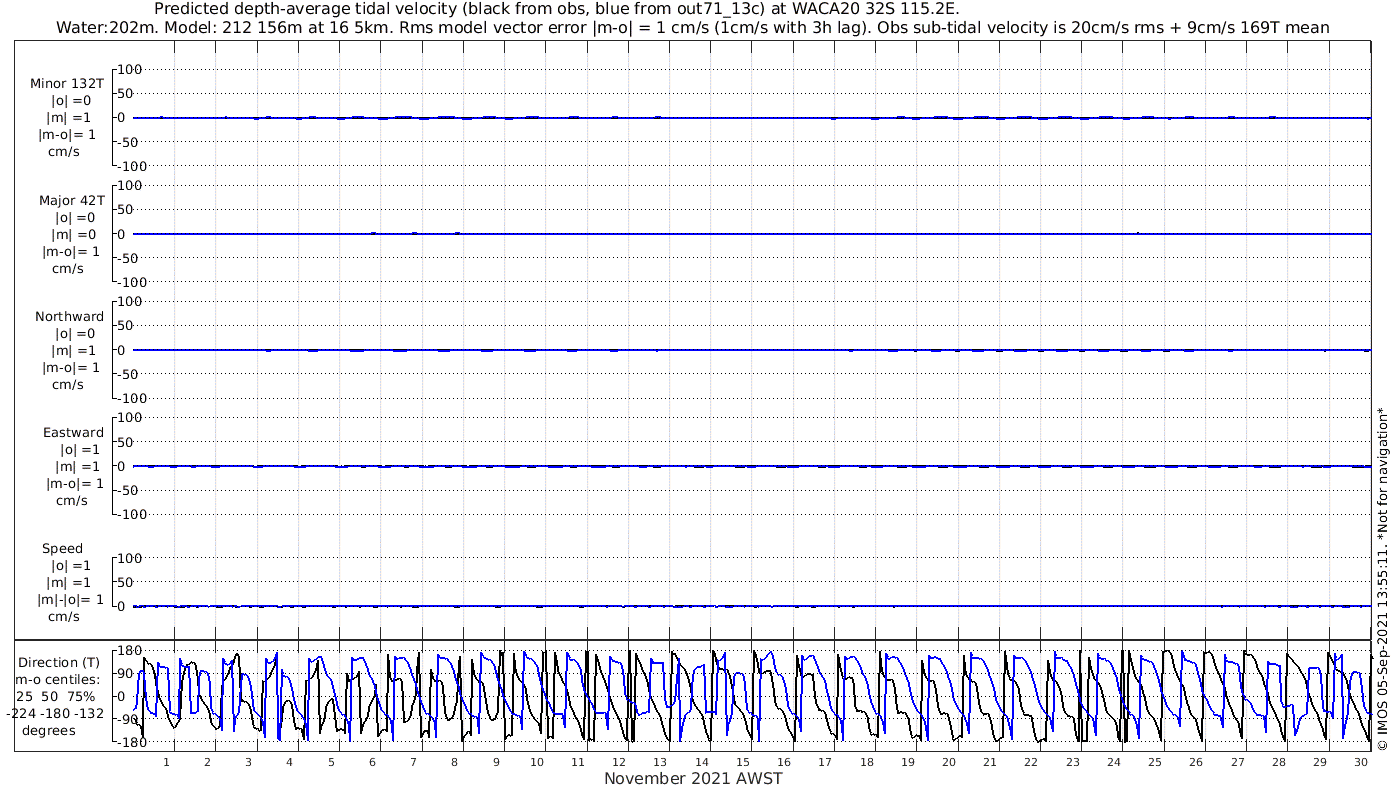Click the "Speed" panel label
This screenshot has height=800, width=1400.
pos(62,548)
